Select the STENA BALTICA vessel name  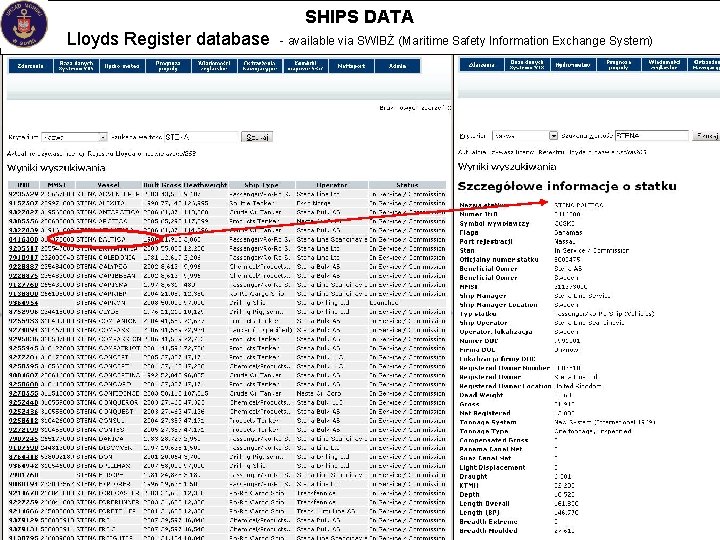click(x=101, y=239)
